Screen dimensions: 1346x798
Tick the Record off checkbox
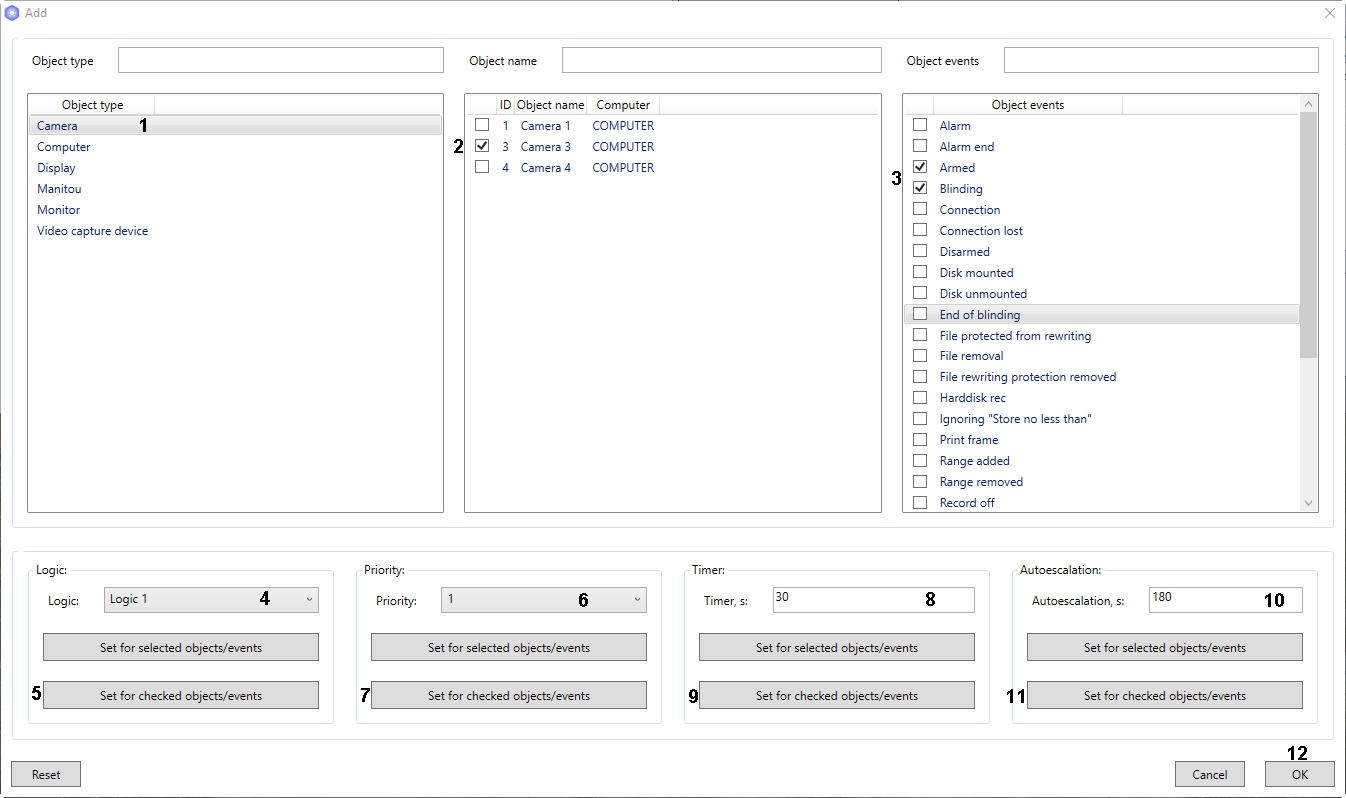pos(920,502)
